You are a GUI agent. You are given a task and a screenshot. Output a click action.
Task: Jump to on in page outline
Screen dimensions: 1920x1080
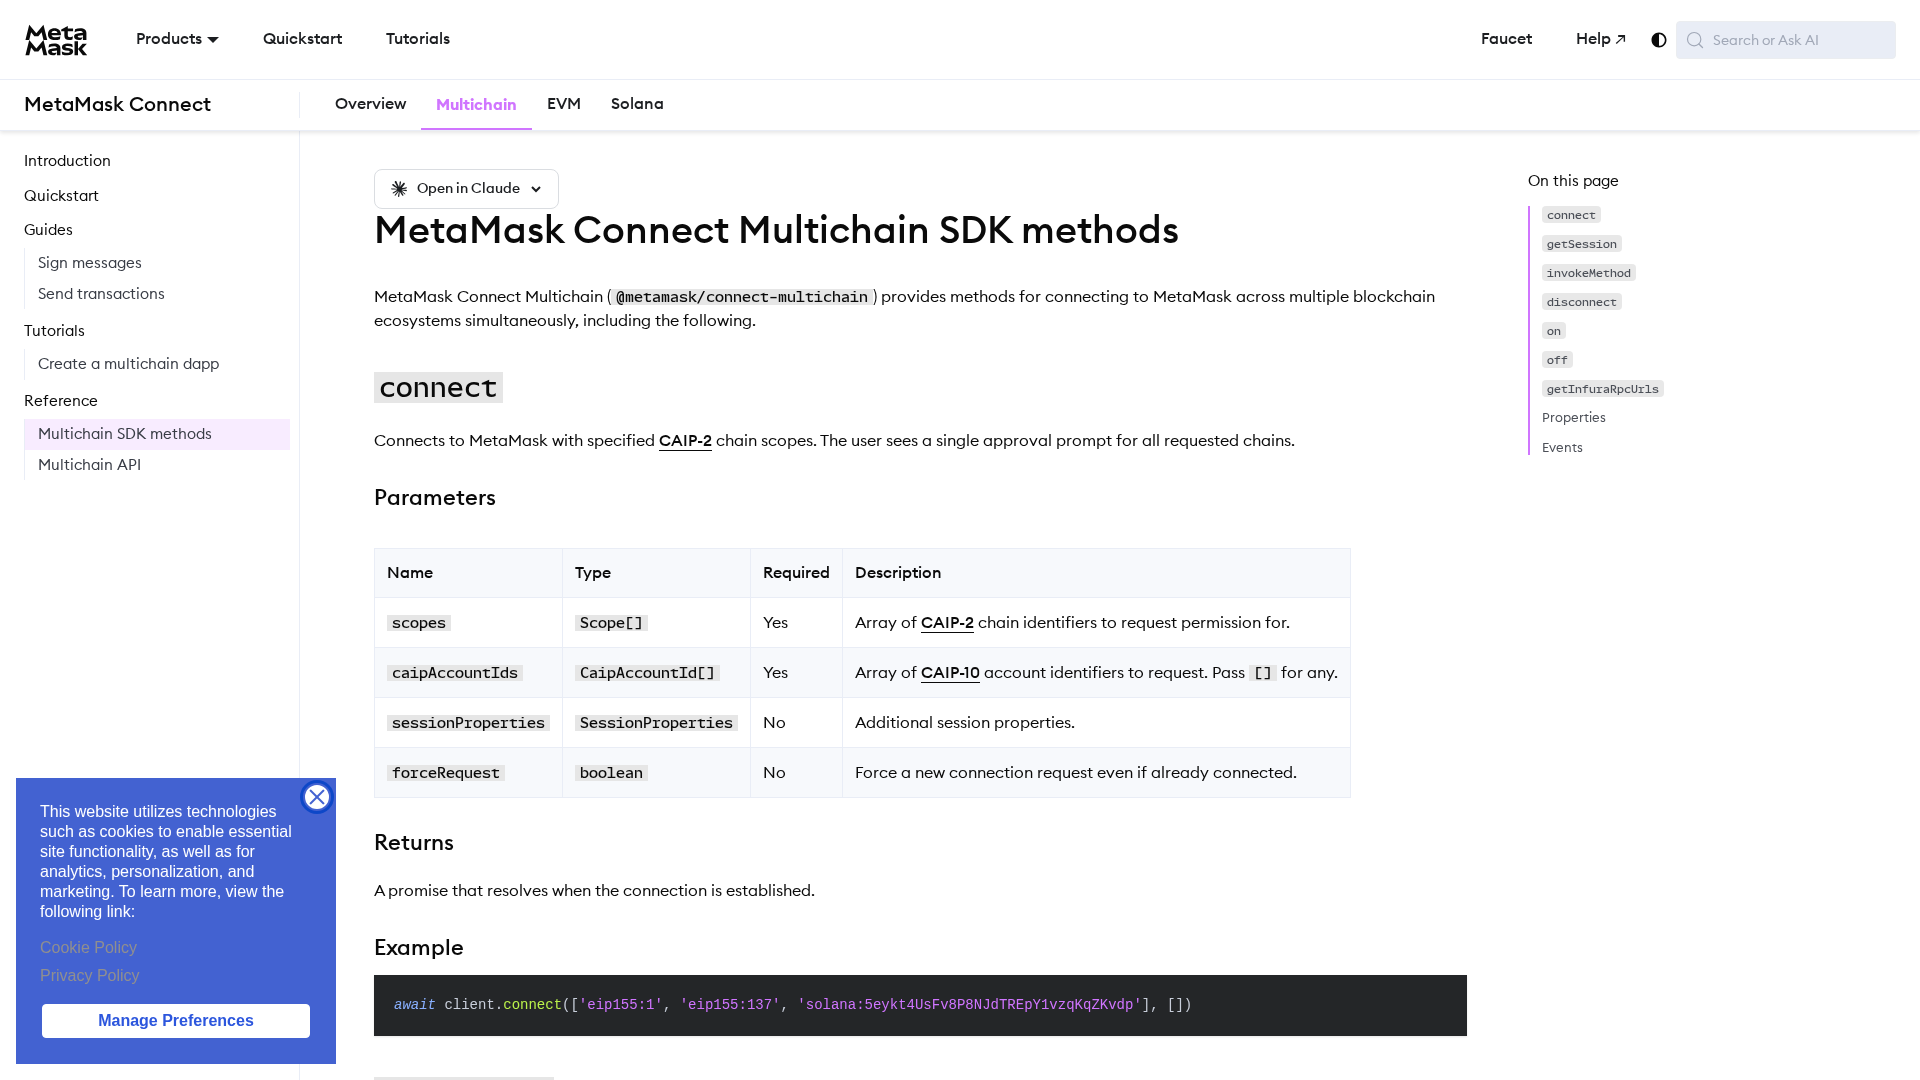(x=1553, y=331)
